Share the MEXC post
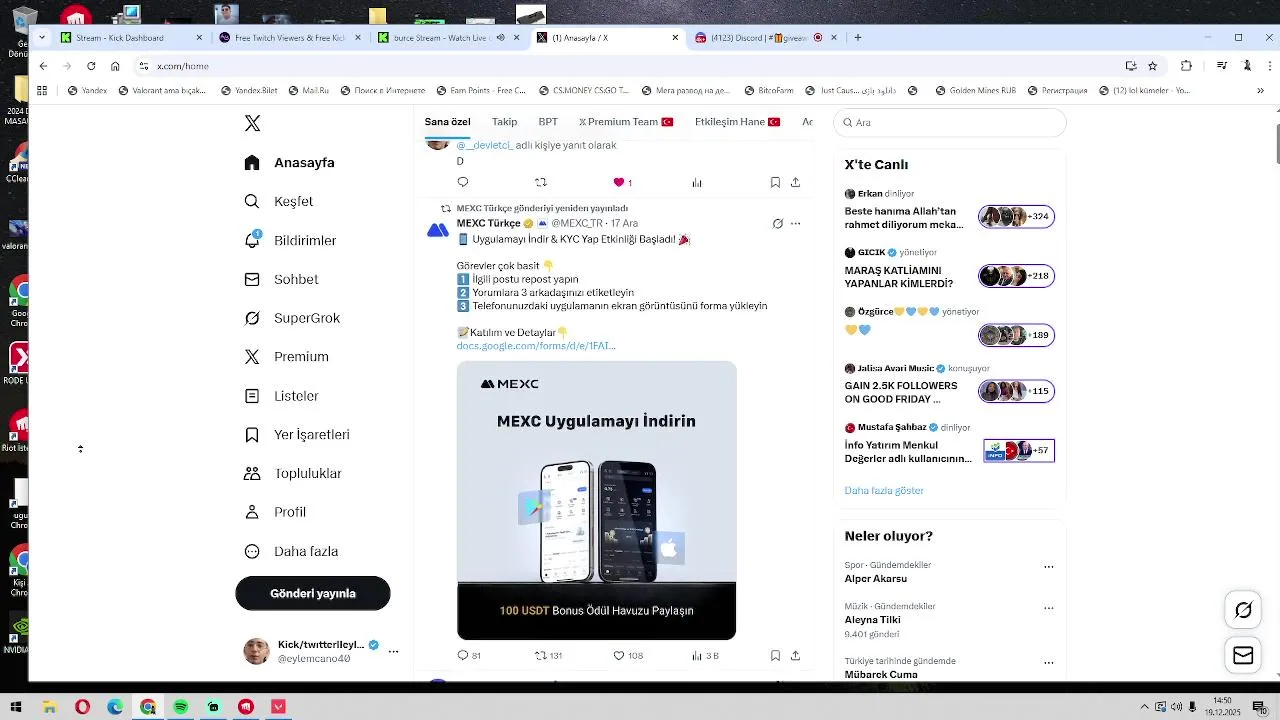1280x720 pixels. [x=795, y=656]
